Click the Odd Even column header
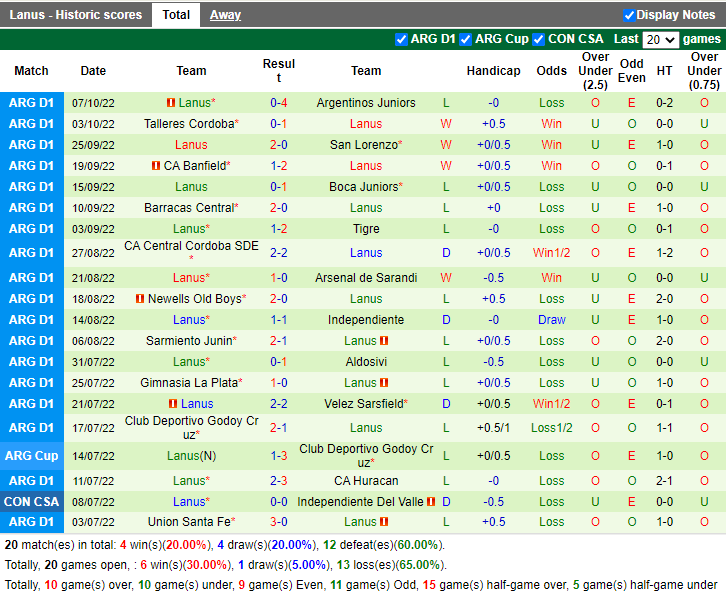This screenshot has width=726, height=593. [x=632, y=71]
